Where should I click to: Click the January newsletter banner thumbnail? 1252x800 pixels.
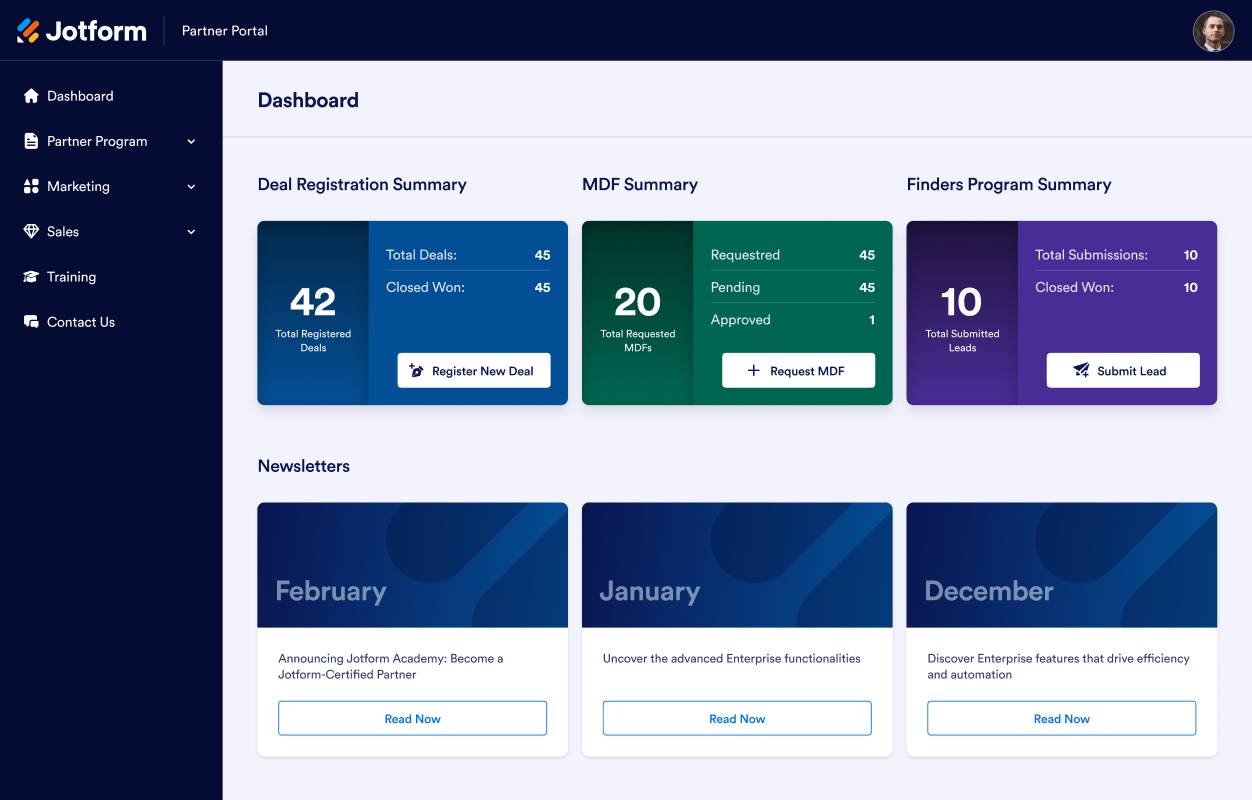[x=736, y=564]
